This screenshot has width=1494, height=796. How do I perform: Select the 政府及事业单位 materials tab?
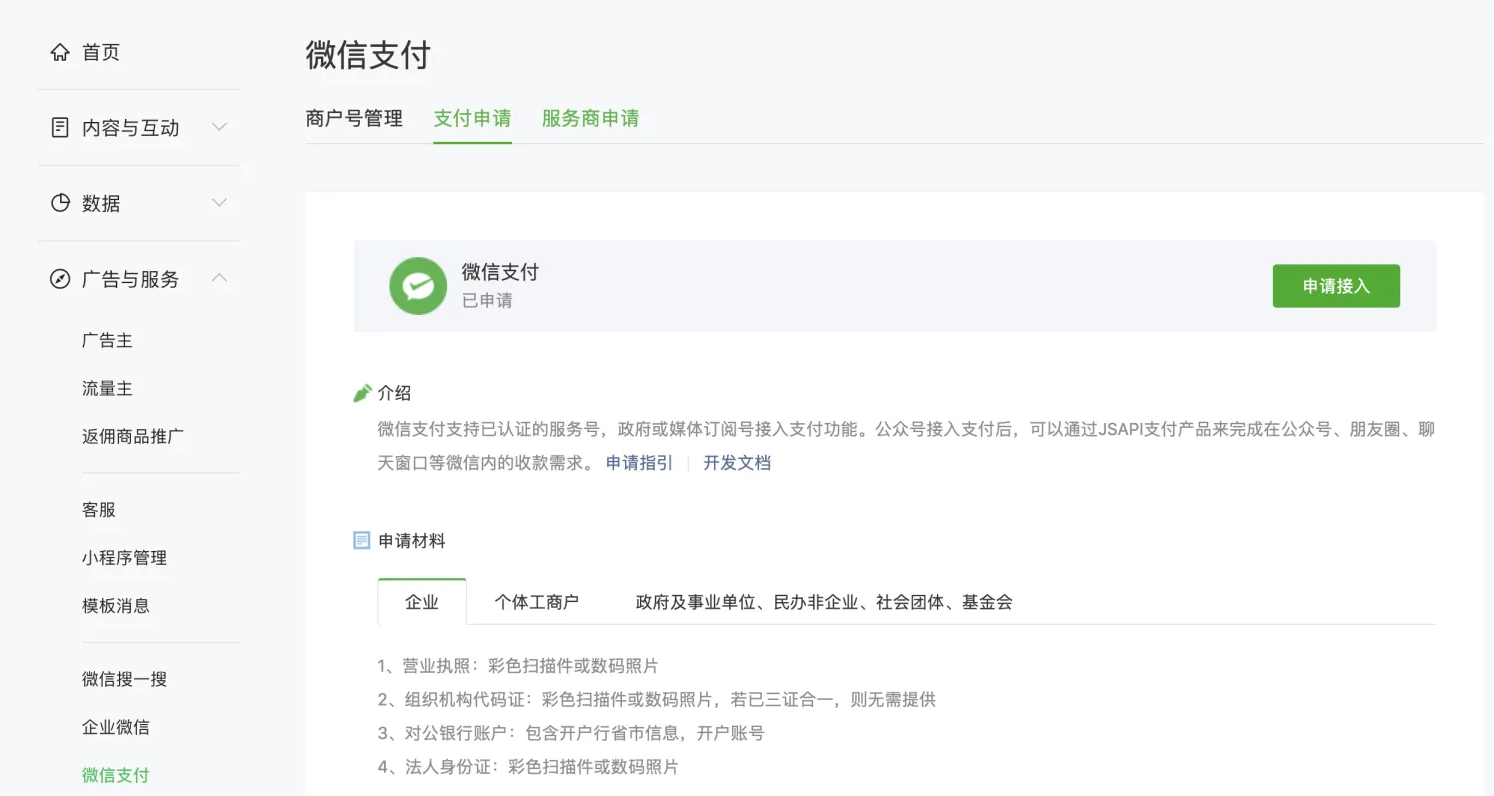824,602
